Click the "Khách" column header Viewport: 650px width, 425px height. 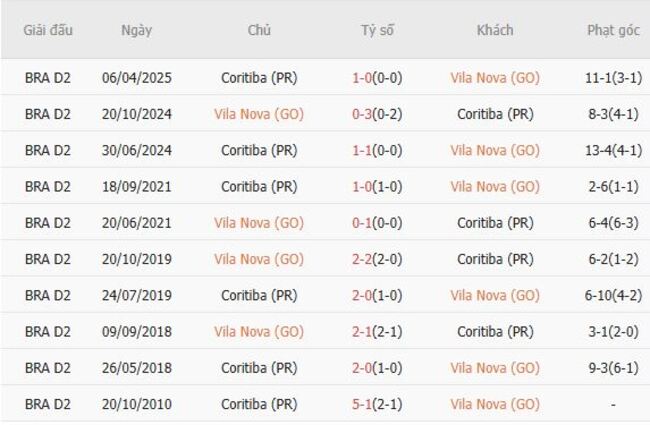coord(494,30)
